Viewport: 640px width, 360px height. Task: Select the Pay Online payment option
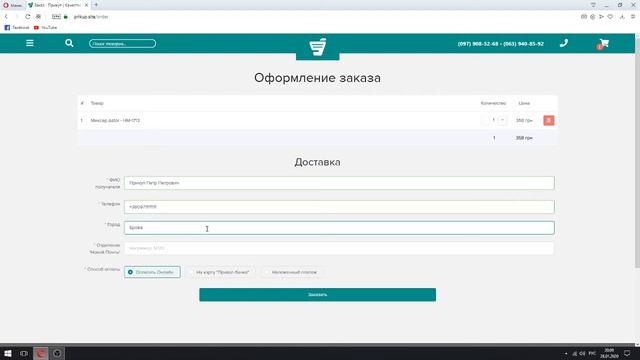(152, 272)
